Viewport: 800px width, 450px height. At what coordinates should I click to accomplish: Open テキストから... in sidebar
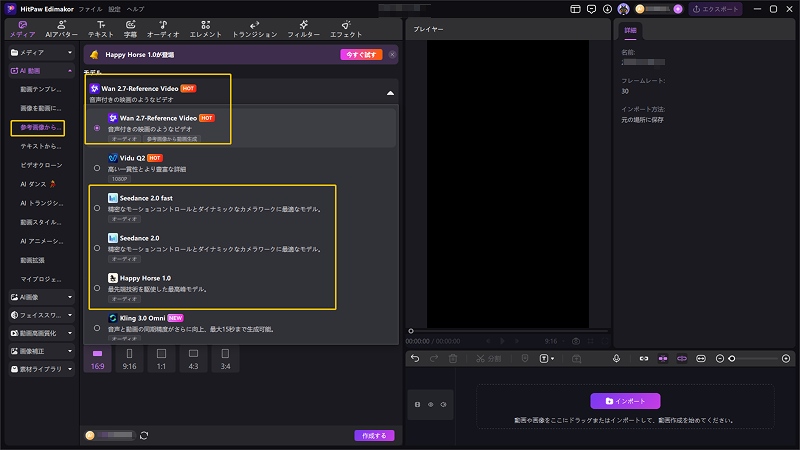(x=41, y=146)
